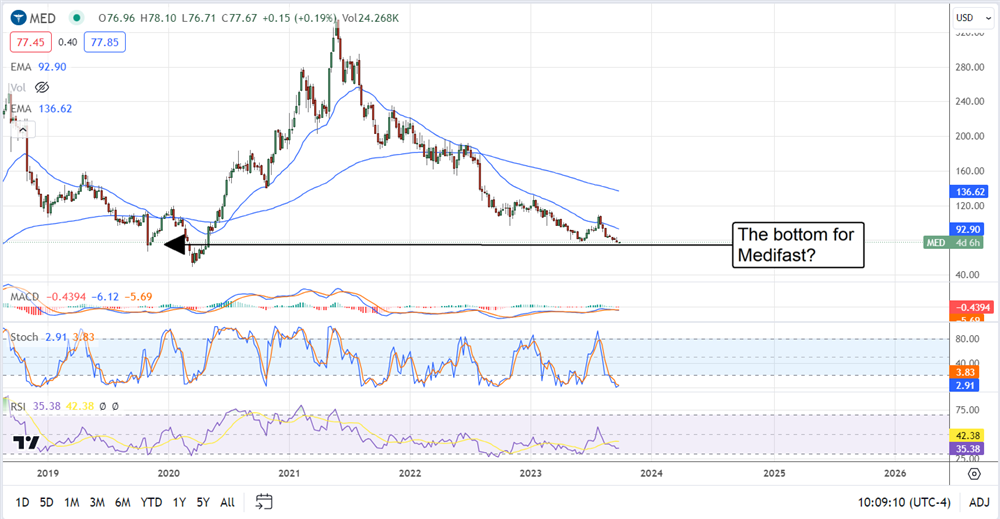Select the Stoch indicator legend label

point(24,337)
